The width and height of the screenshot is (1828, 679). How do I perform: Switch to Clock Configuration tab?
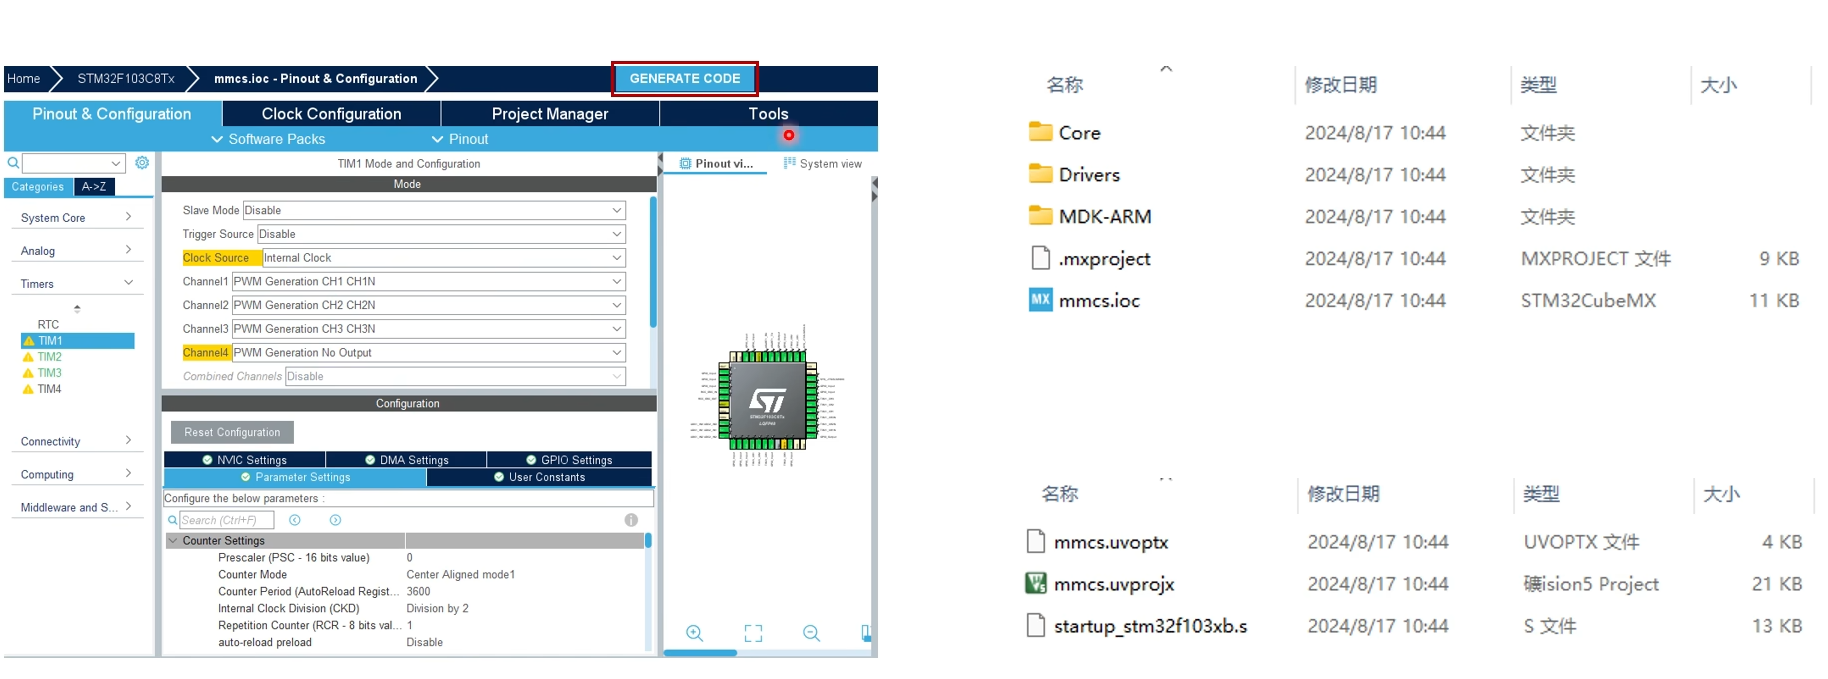pyautogui.click(x=331, y=114)
